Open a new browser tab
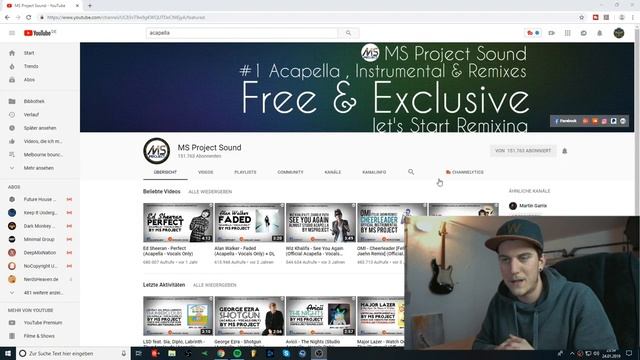 click(90, 6)
